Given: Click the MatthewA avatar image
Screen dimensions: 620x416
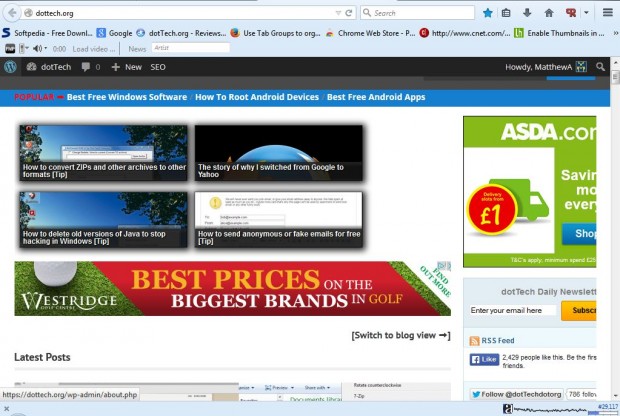Looking at the screenshot, I should point(581,67).
